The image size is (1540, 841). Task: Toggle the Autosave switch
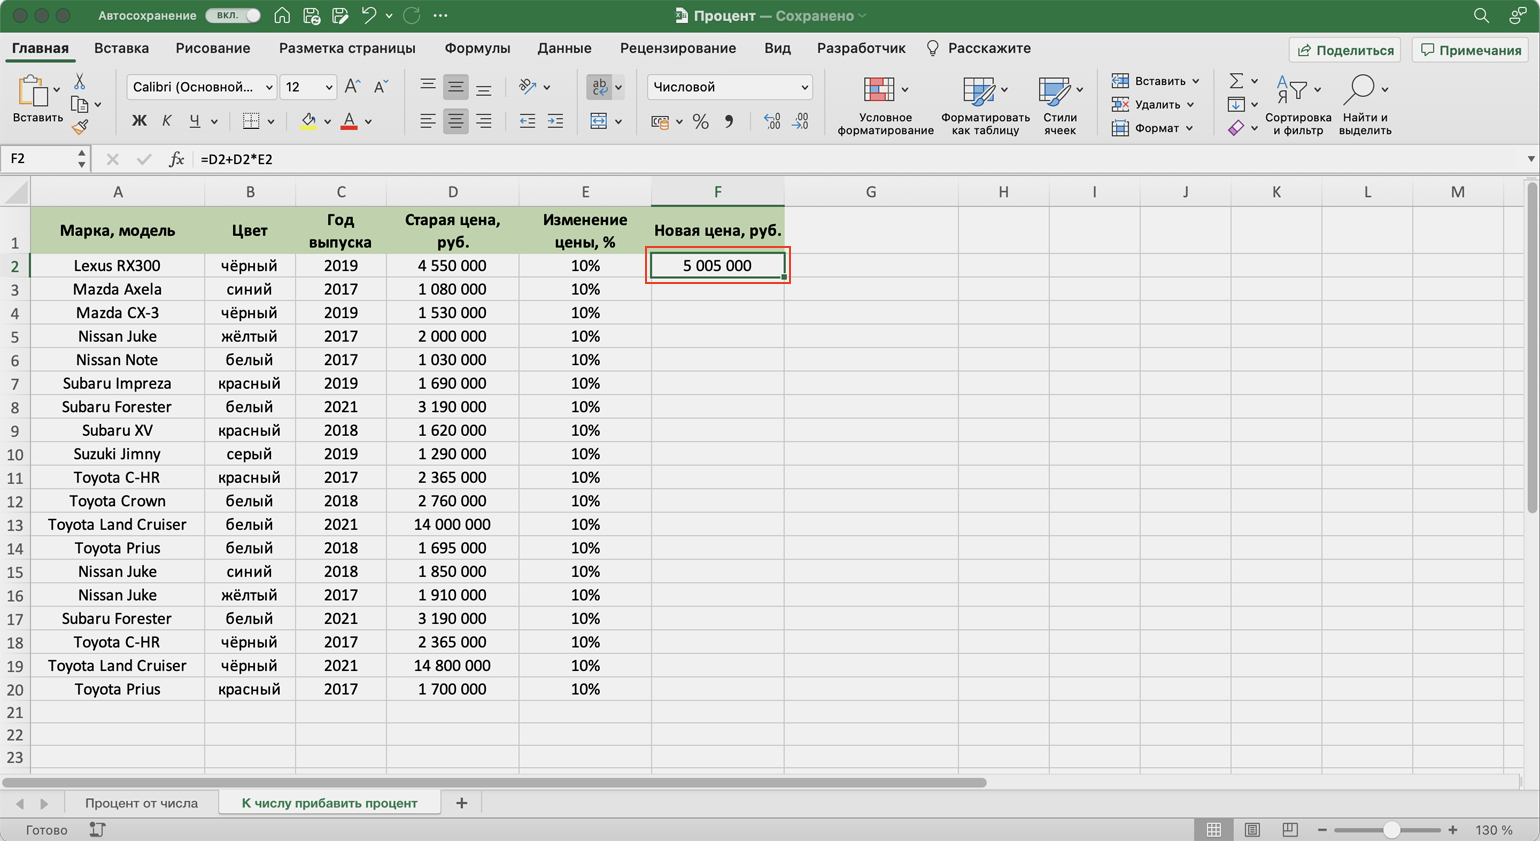click(x=233, y=16)
